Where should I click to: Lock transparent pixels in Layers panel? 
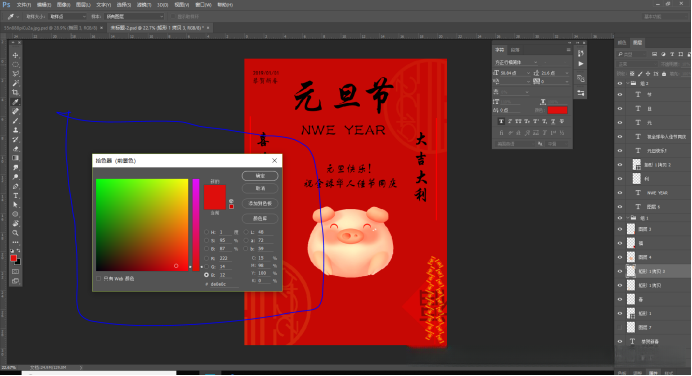coord(632,74)
